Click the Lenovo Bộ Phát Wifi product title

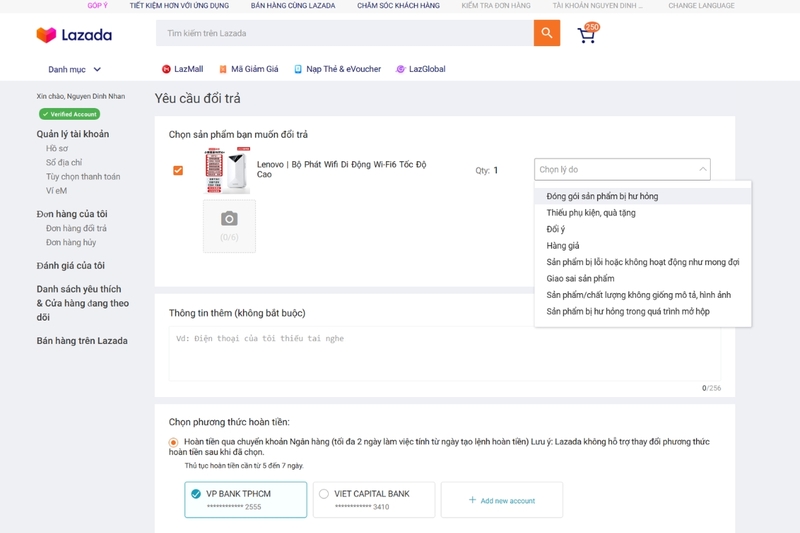341,169
